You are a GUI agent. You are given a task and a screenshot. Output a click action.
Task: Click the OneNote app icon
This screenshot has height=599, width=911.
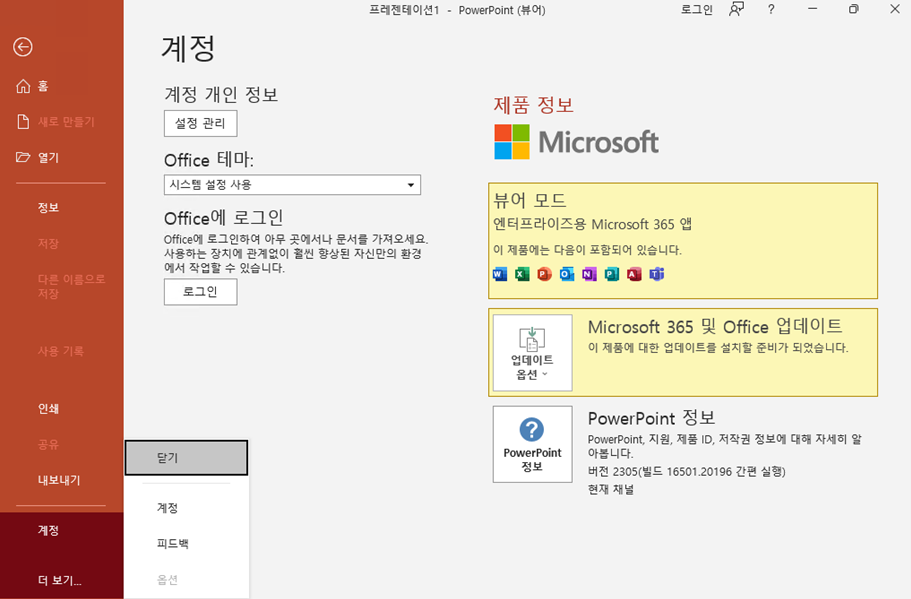click(x=589, y=274)
